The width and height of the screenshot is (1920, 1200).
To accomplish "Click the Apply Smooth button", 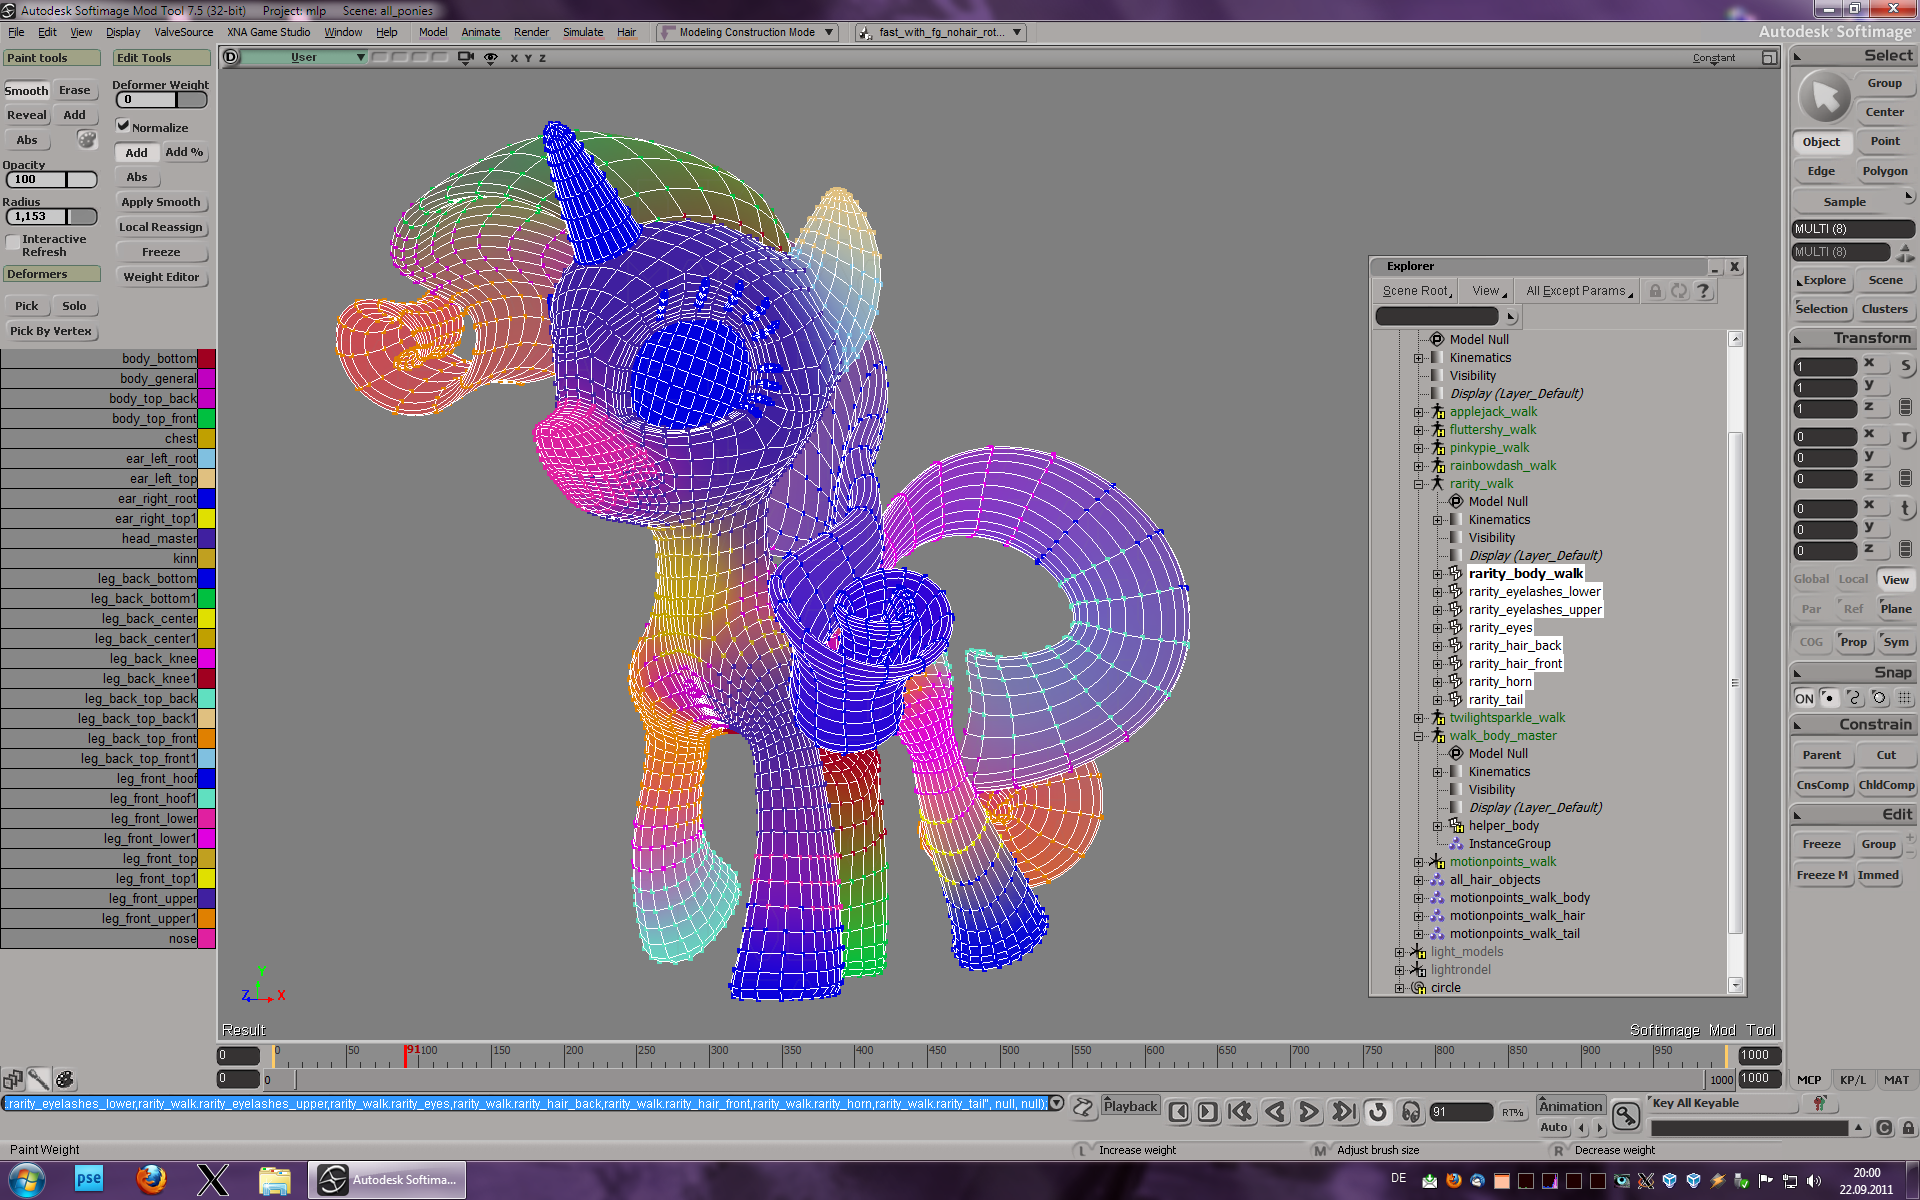I will [161, 202].
